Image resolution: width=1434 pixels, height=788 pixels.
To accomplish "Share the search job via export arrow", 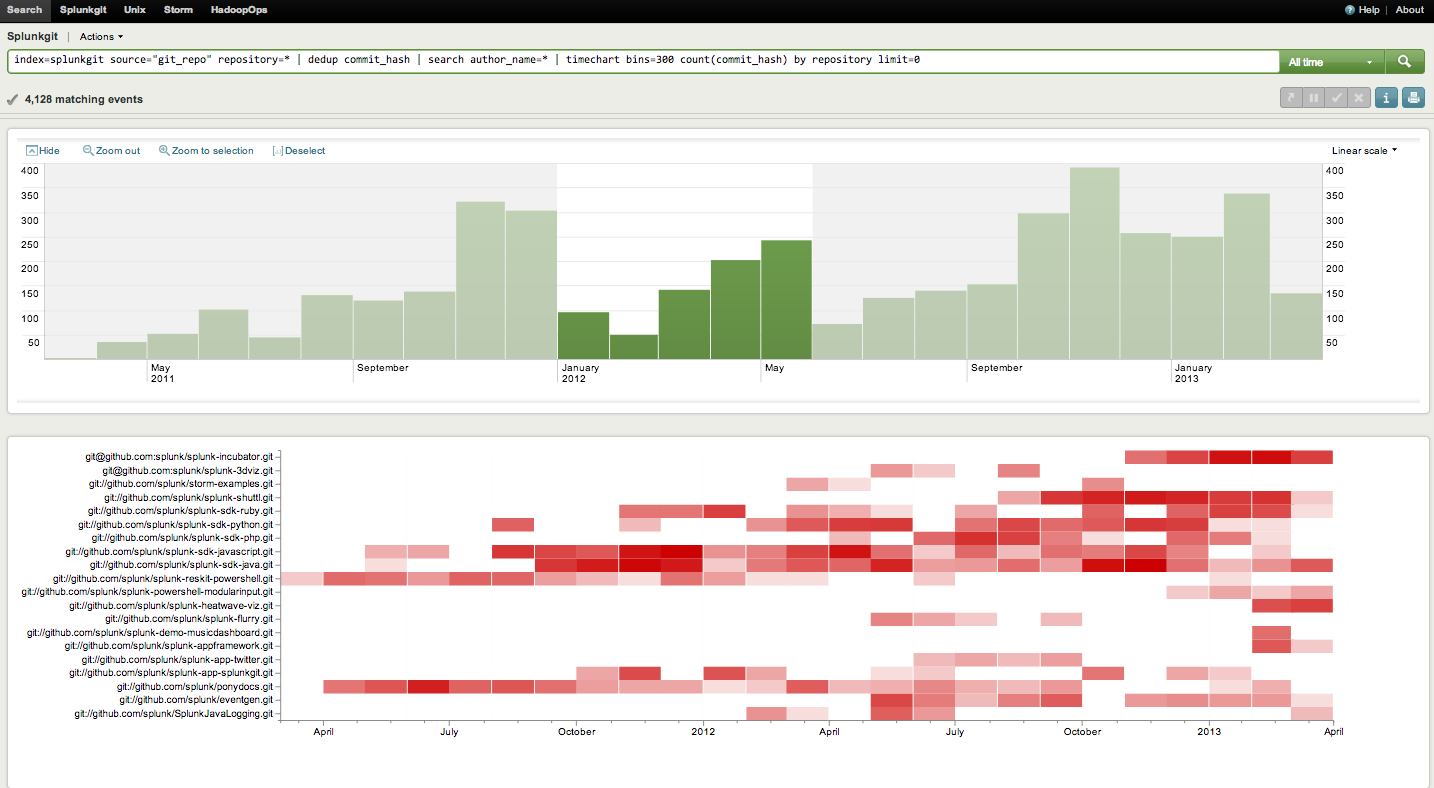I will [x=1289, y=97].
